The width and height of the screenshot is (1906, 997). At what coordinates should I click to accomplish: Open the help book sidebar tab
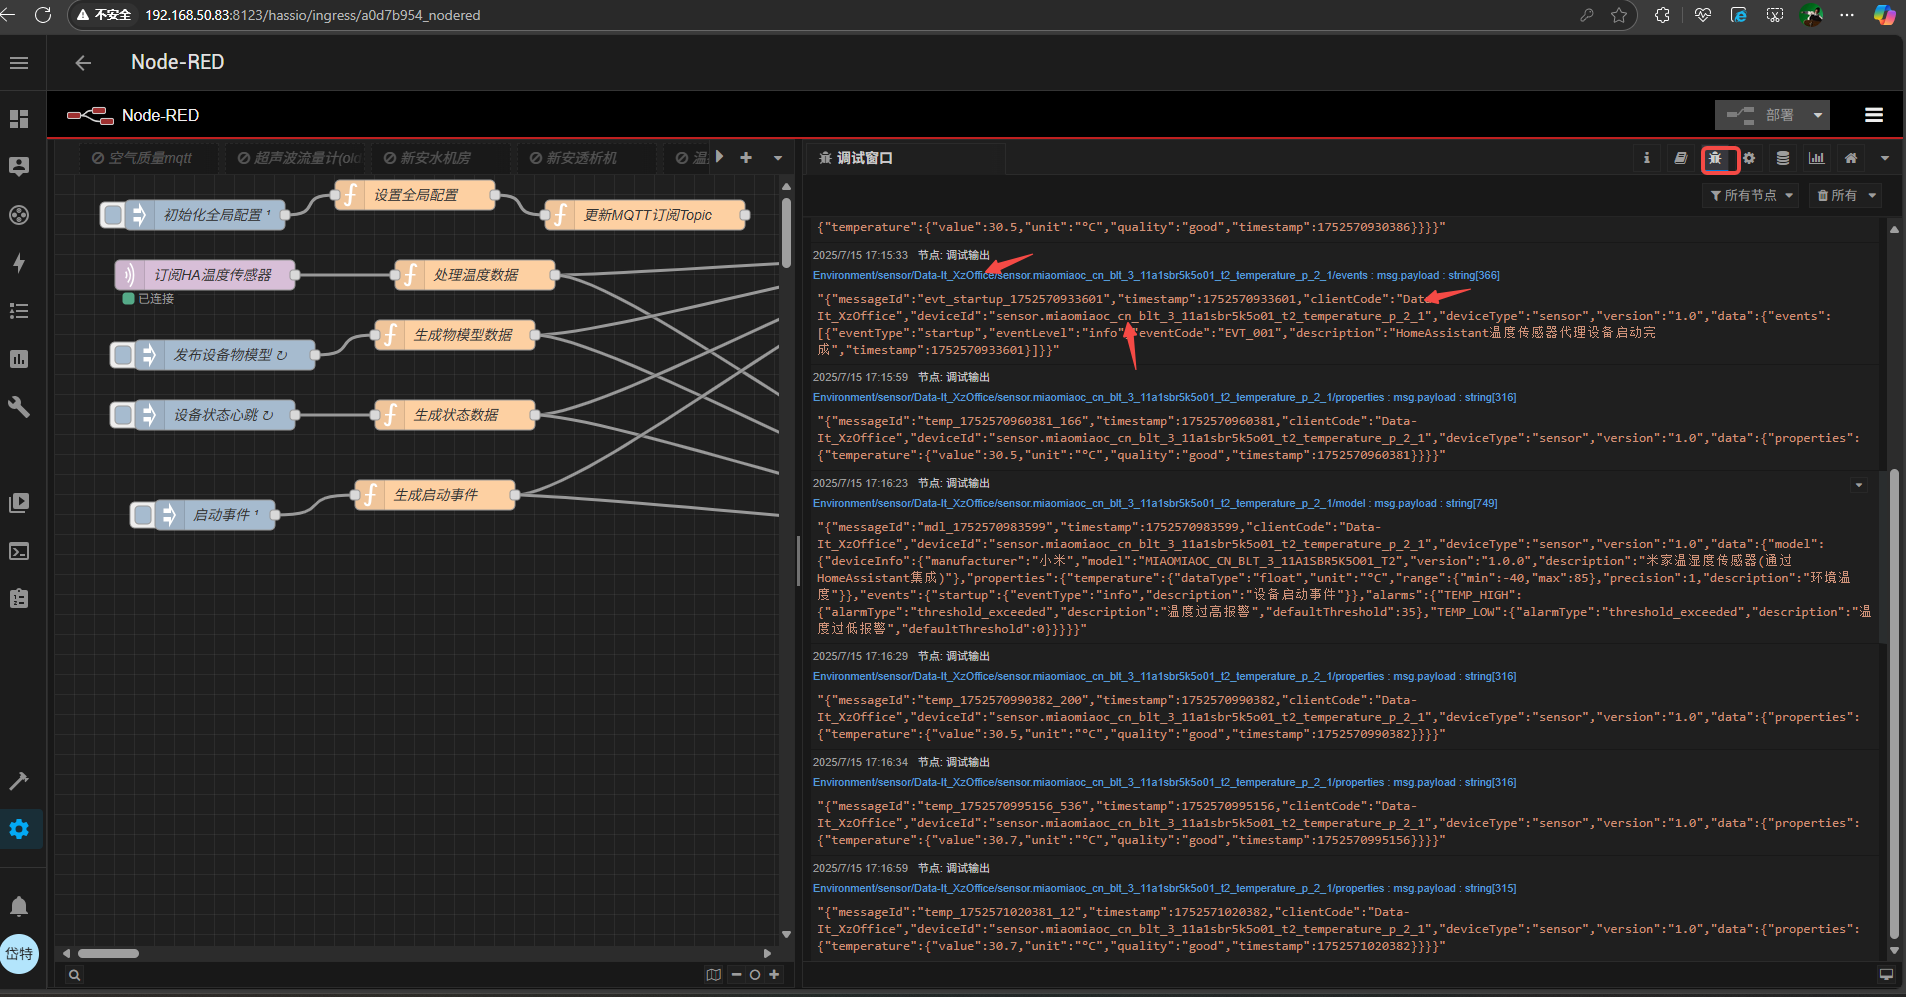1680,158
